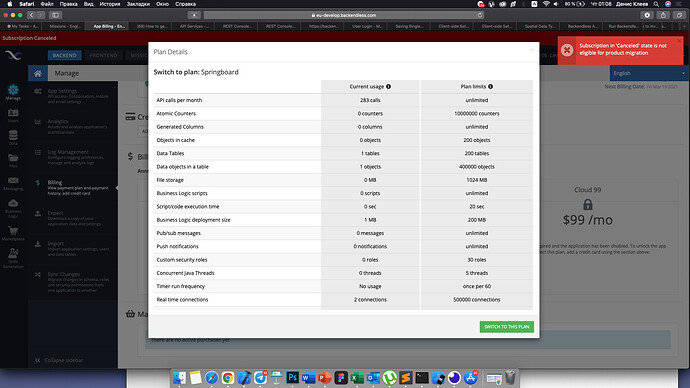
Task: Open the Справка menu
Action: coord(185,4)
